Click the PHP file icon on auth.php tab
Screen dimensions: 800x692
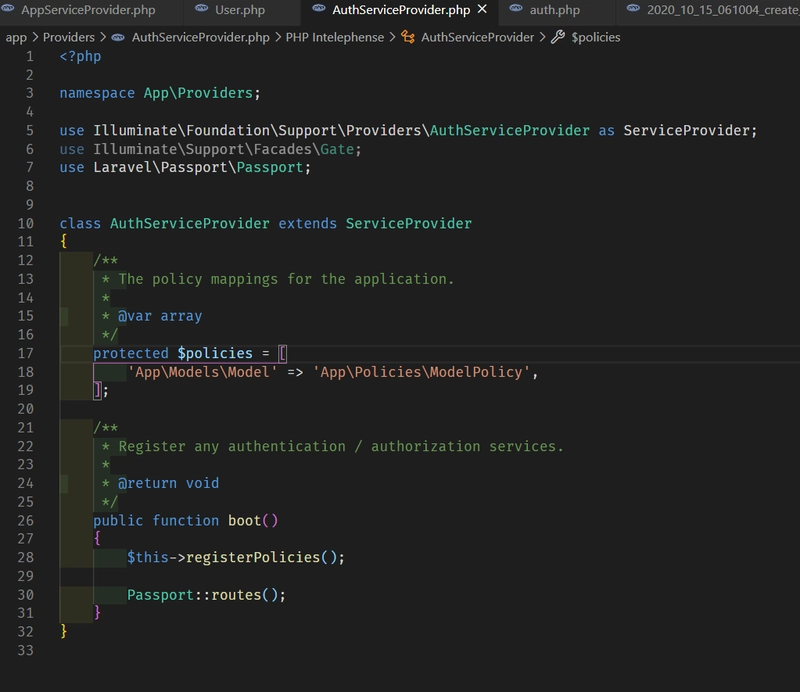516,9
